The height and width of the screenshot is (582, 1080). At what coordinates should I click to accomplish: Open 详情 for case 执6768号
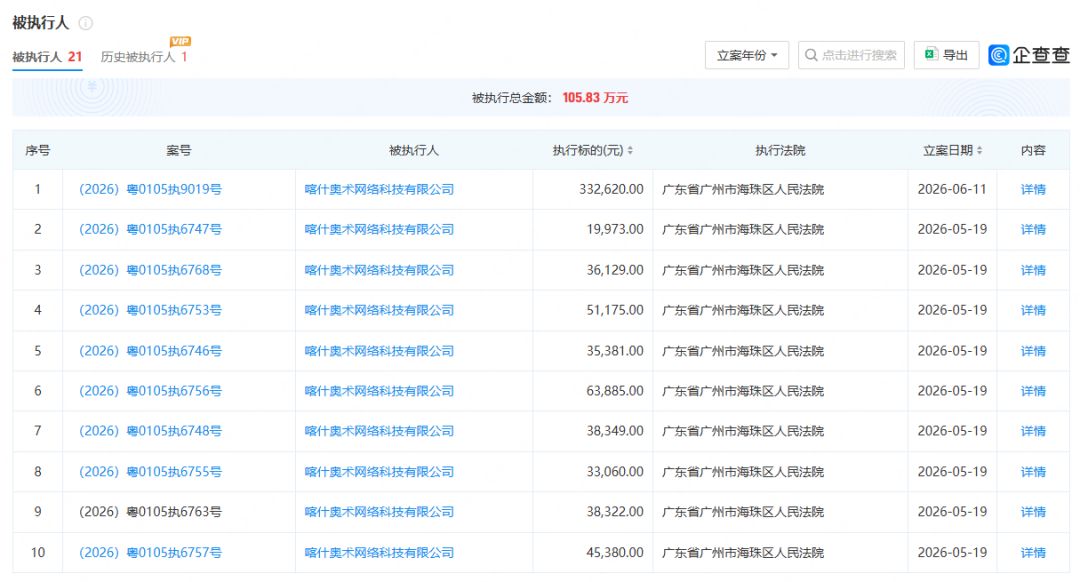click(x=1033, y=270)
